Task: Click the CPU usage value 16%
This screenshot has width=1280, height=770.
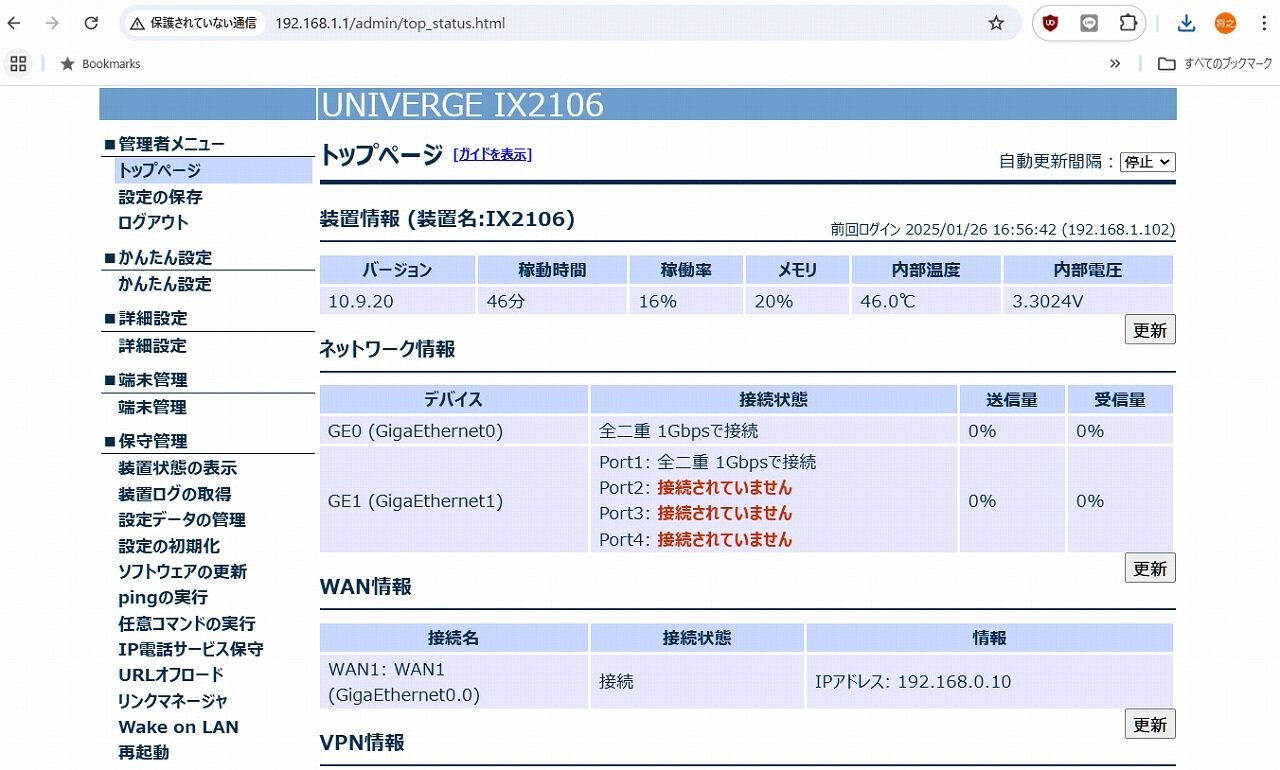Action: 658,301
